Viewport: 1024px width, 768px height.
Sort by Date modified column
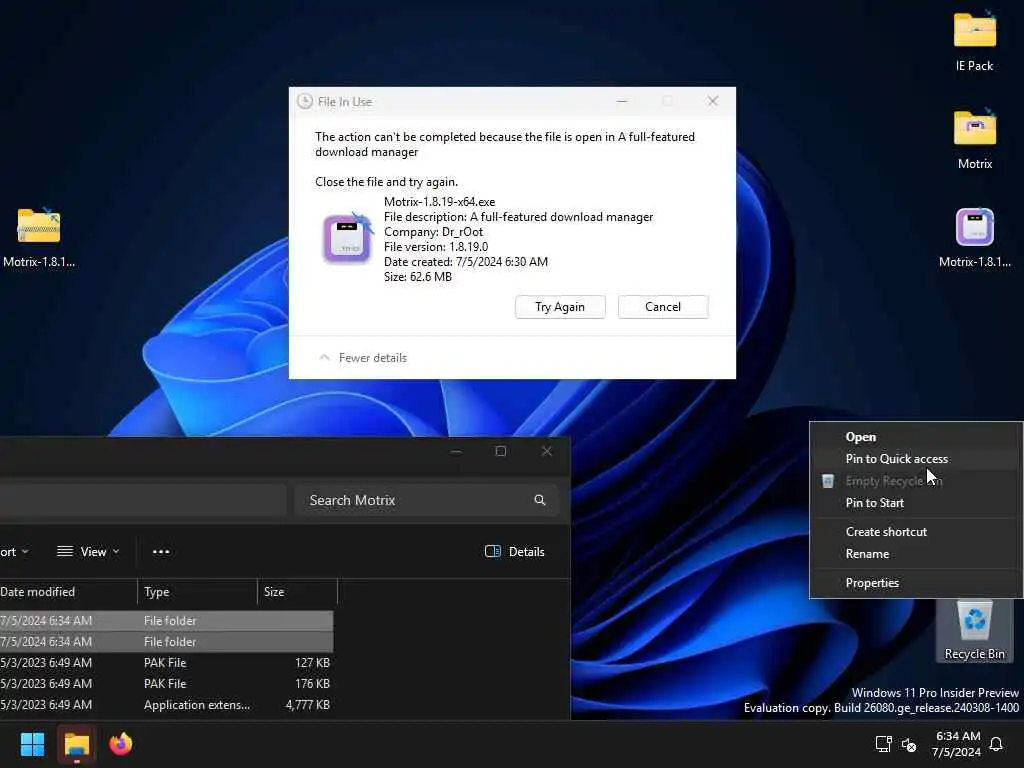(x=68, y=592)
